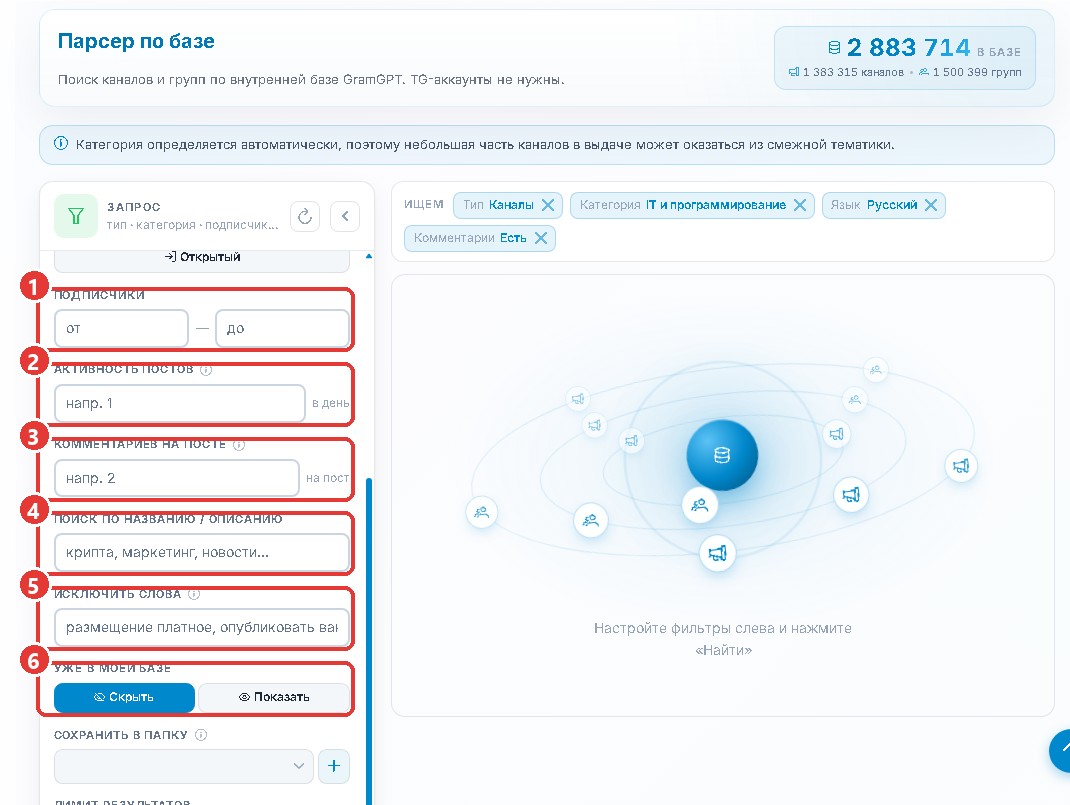Choose the Открытый option button
This screenshot has height=805, width=1070.
(x=202, y=257)
